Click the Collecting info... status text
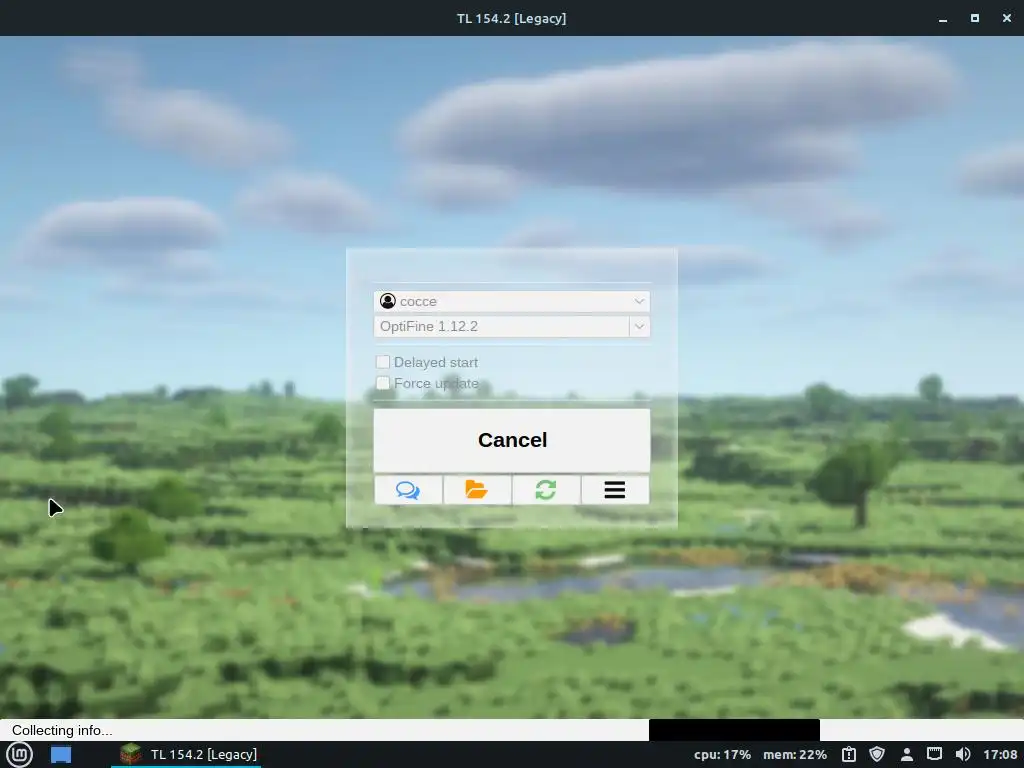The width and height of the screenshot is (1024, 768). pos(62,730)
